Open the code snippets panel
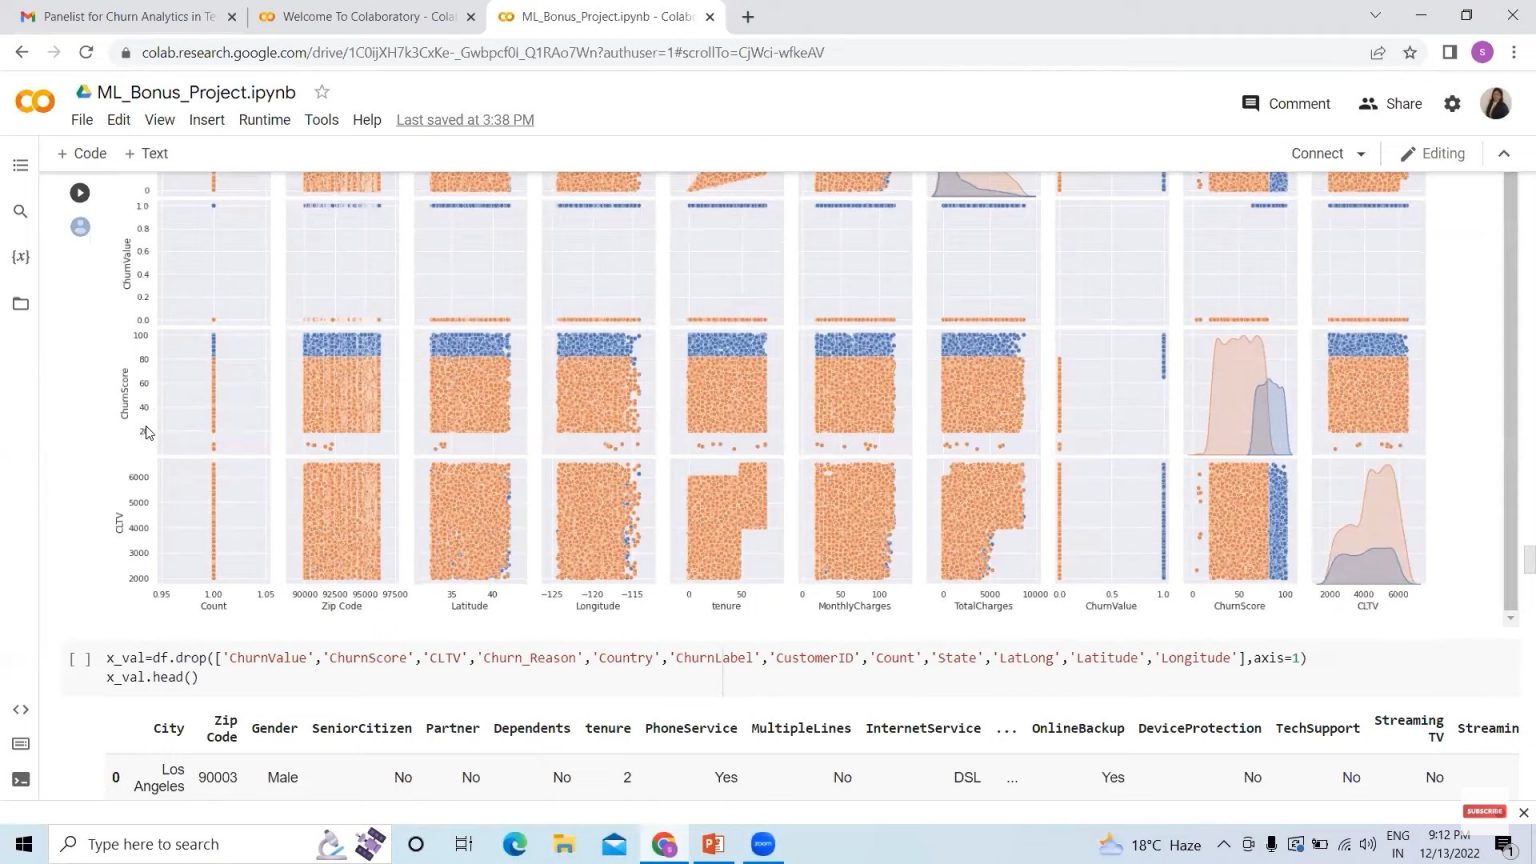 coord(20,709)
